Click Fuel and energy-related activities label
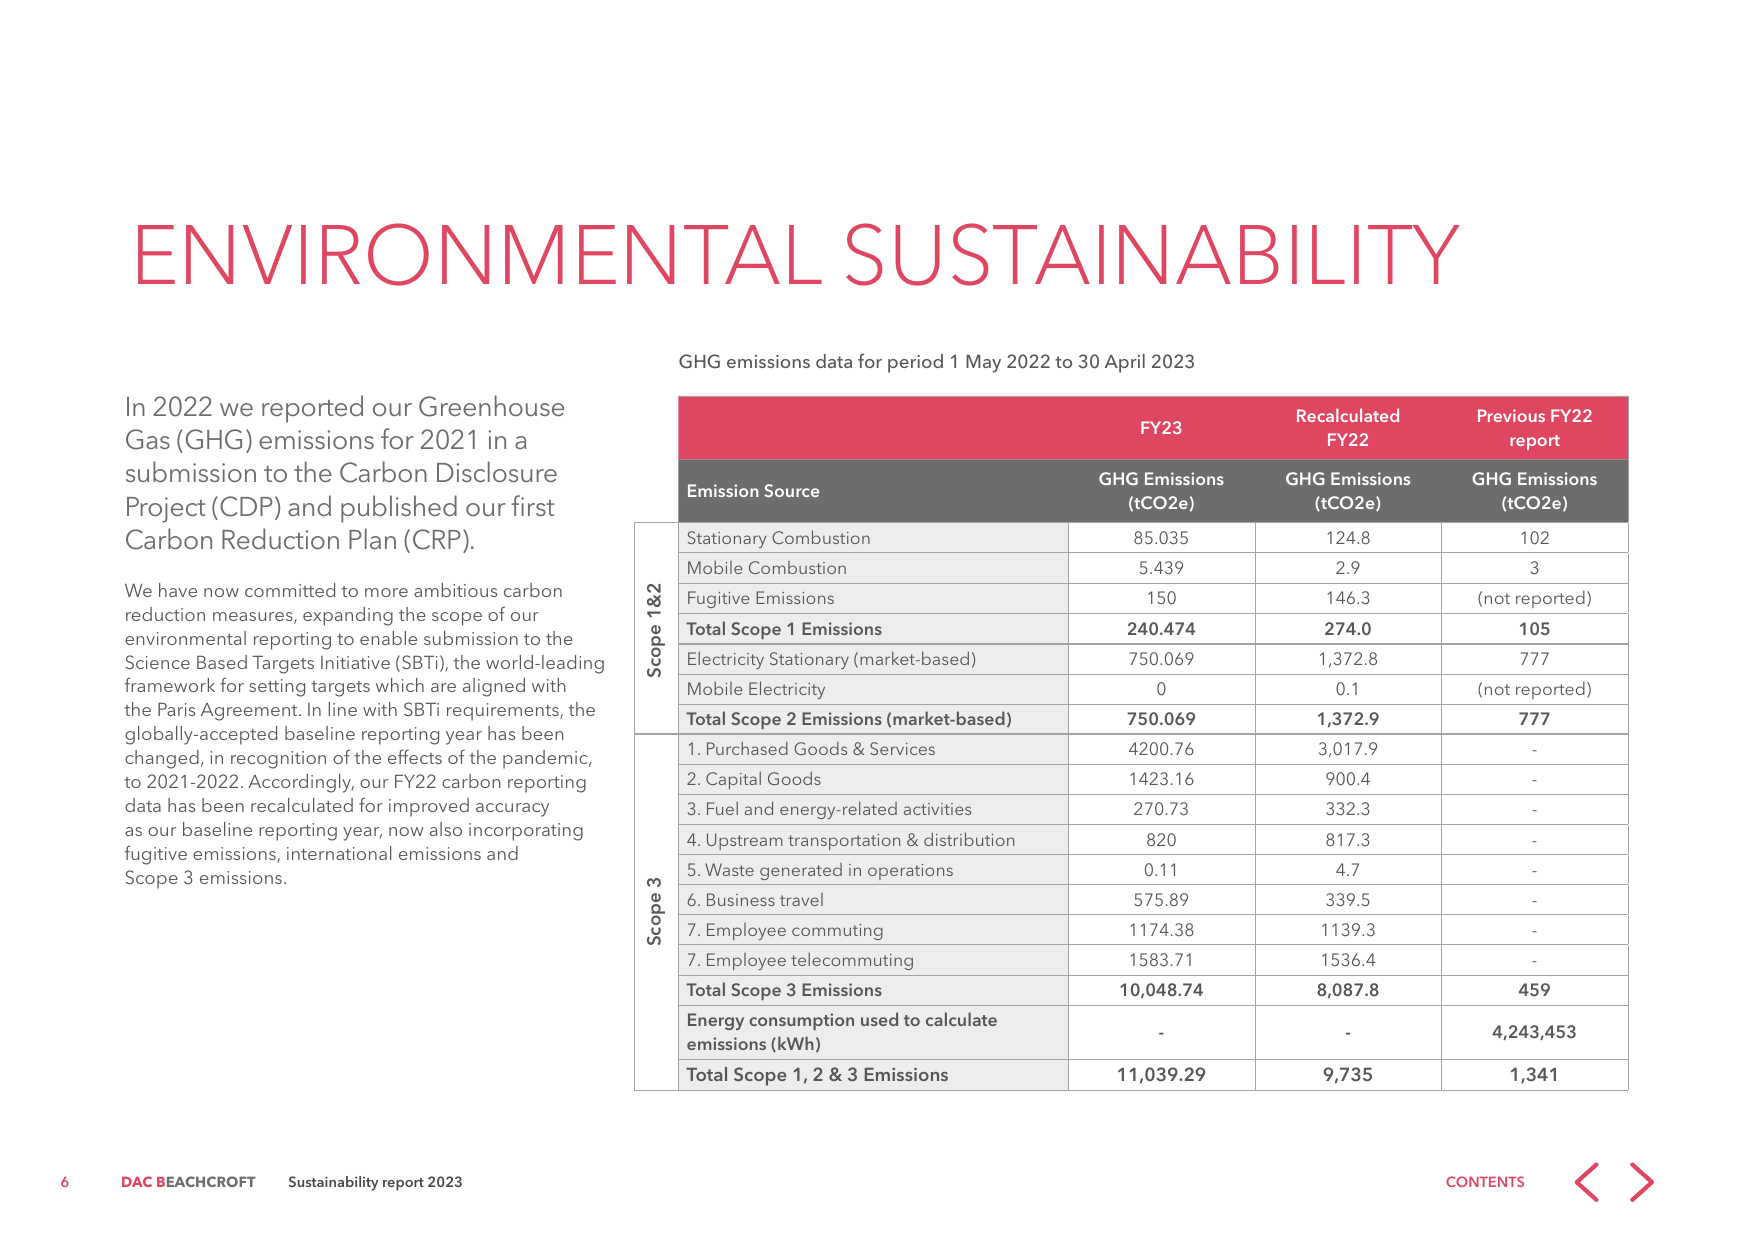 (829, 809)
